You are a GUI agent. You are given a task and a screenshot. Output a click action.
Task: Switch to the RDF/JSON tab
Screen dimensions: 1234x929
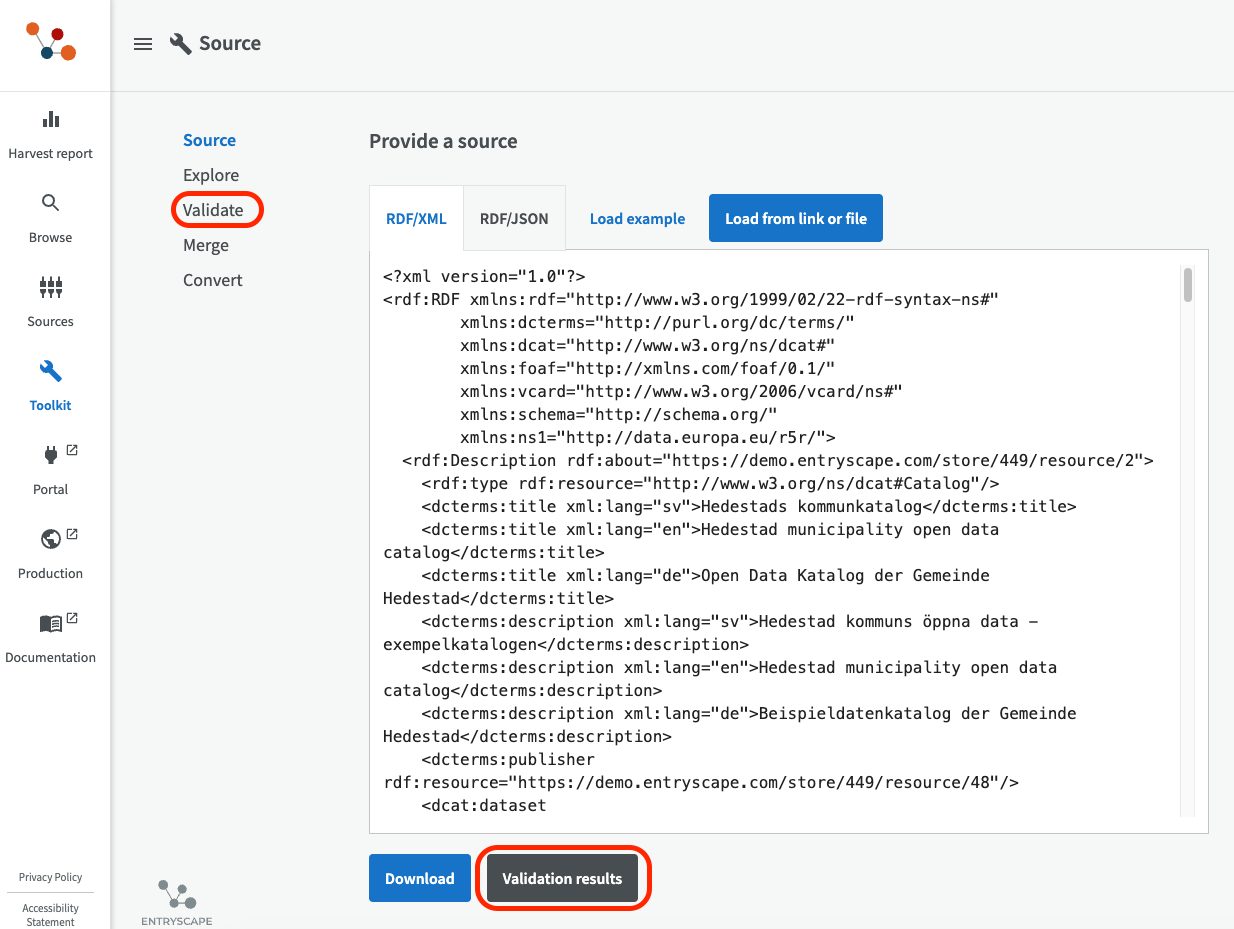click(514, 218)
